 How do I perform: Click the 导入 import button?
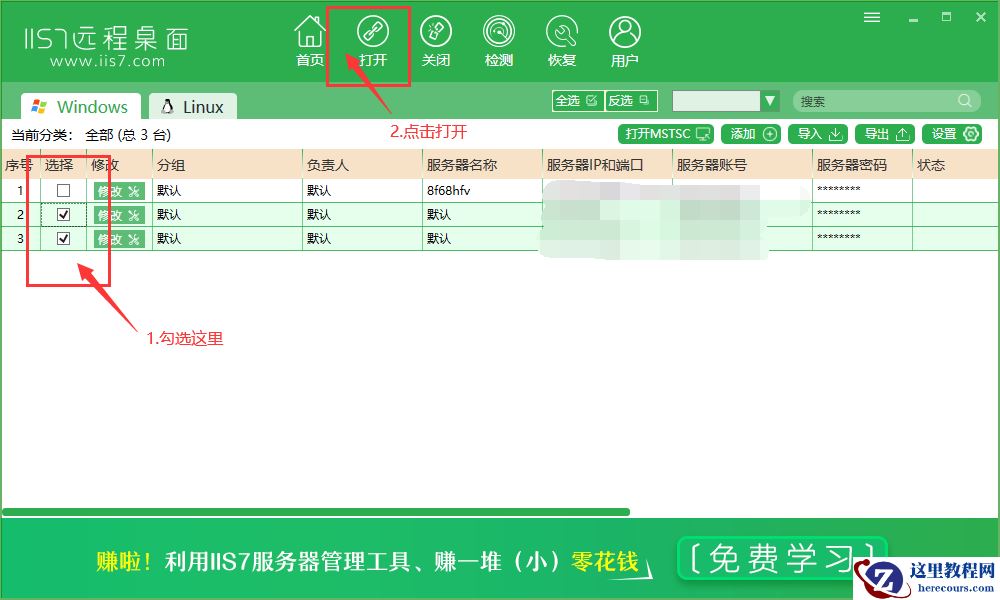[x=818, y=134]
